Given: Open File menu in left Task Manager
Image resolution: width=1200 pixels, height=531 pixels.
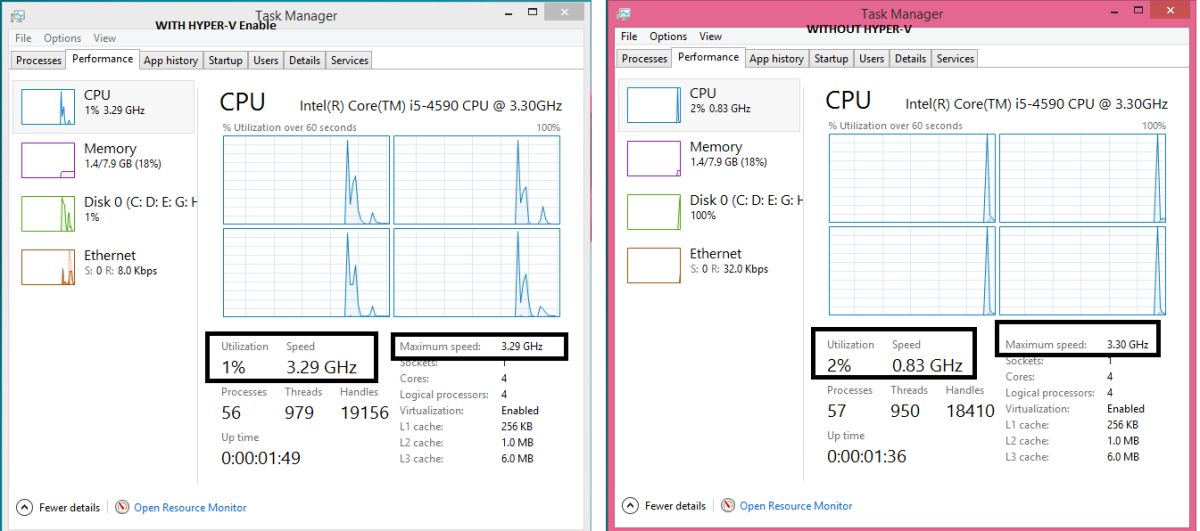Looking at the screenshot, I should 23,38.
